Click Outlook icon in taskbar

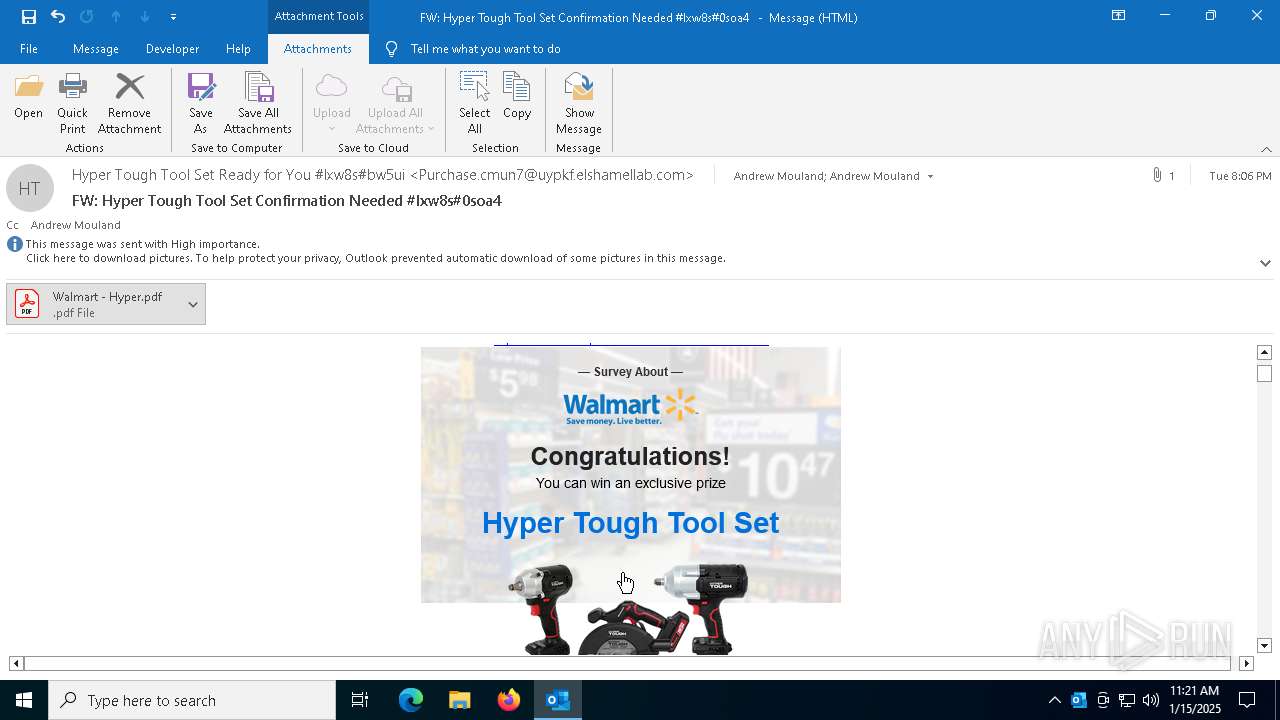tap(558, 700)
